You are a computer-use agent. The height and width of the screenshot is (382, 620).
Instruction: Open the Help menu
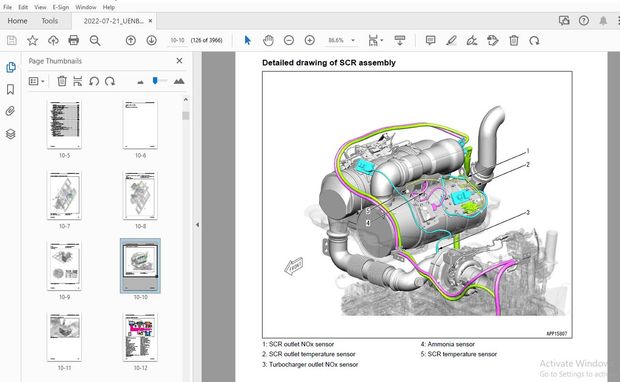coord(108,7)
